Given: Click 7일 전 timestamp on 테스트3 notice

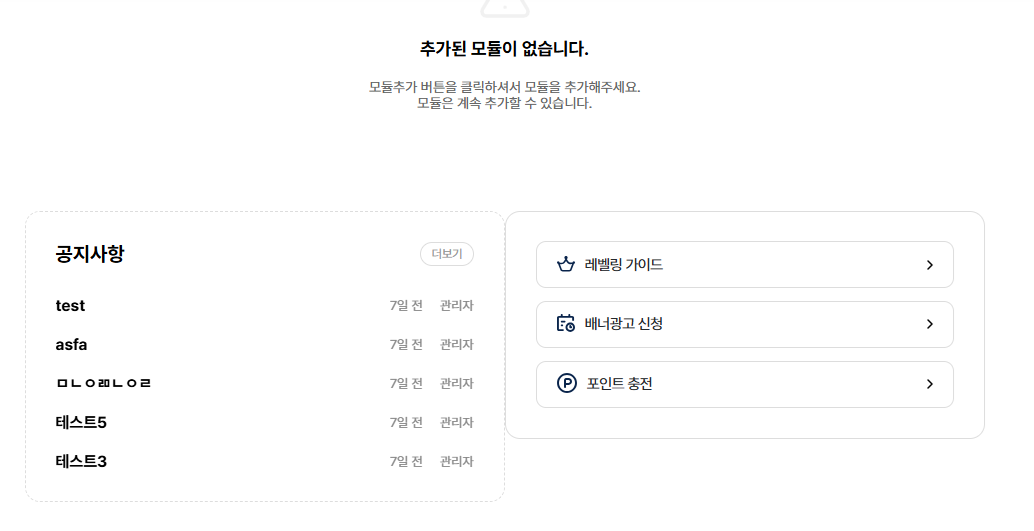Looking at the screenshot, I should pyautogui.click(x=406, y=462).
